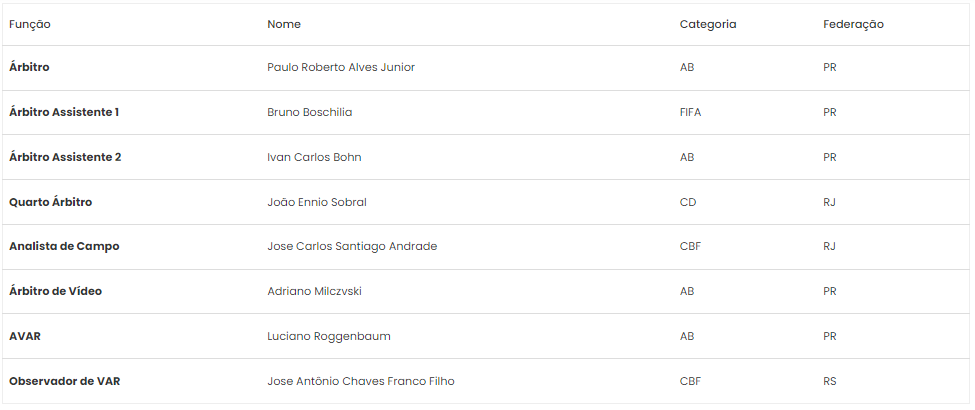The height and width of the screenshot is (410, 975).
Task: Select the name Paulo Roberto Alves Junior
Action: pos(341,67)
